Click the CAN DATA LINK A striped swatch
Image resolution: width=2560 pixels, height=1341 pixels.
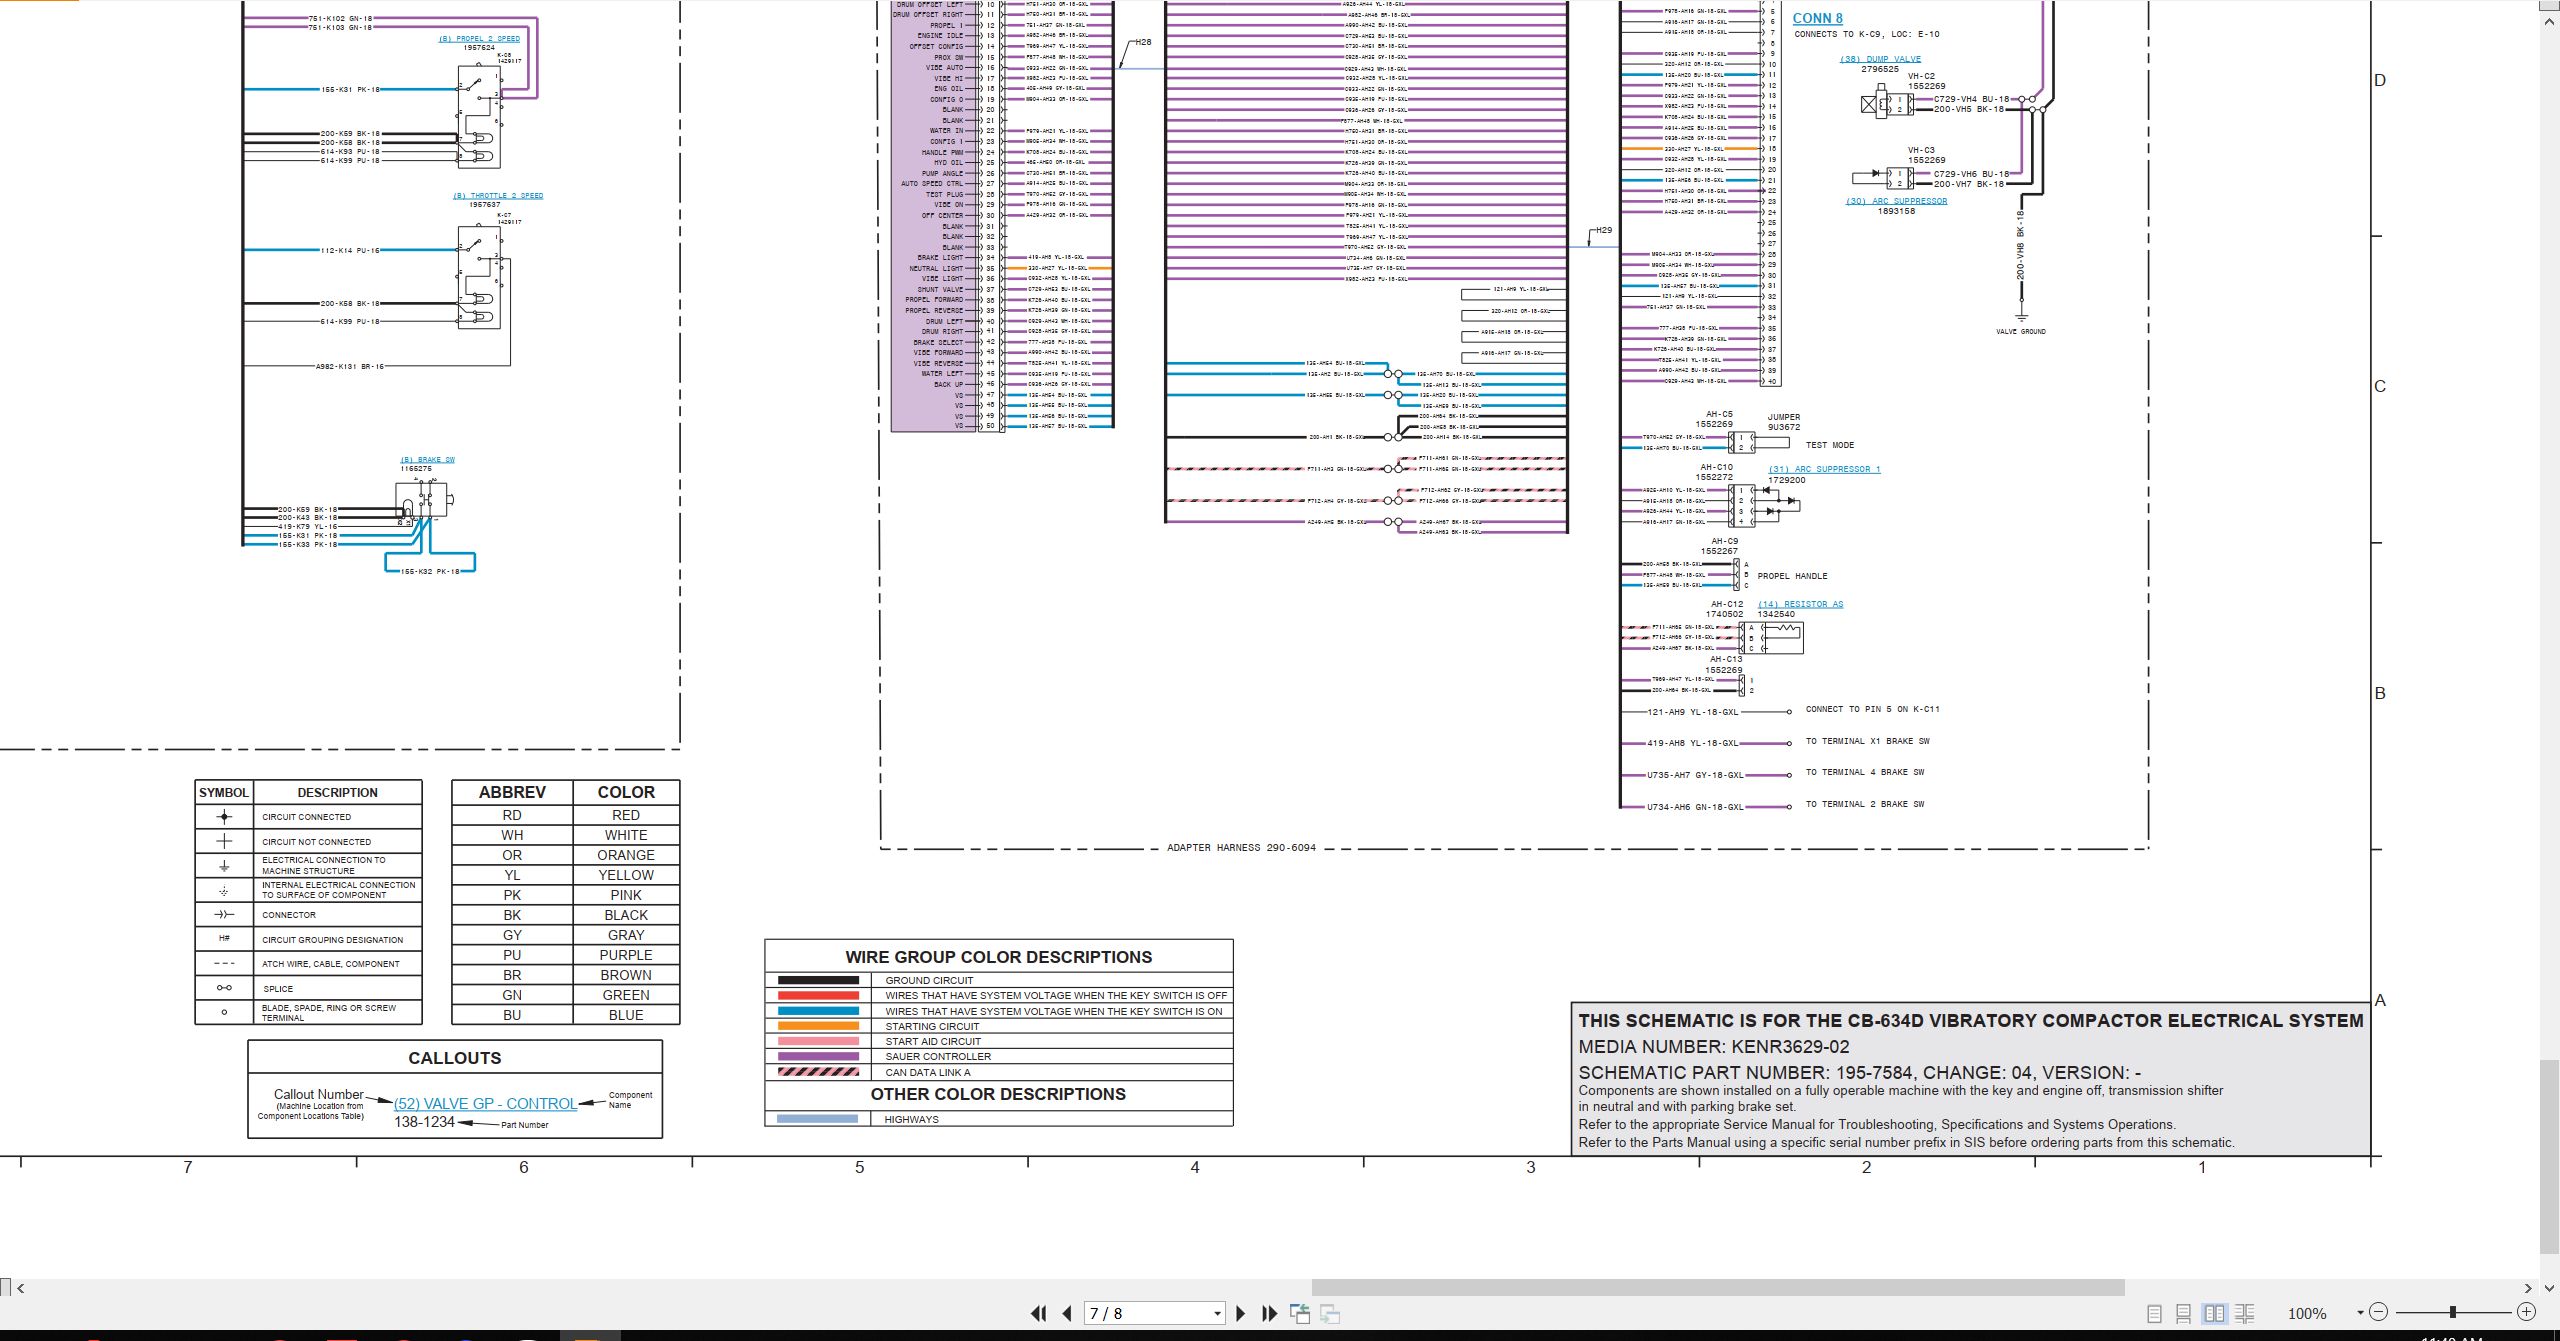click(817, 1072)
